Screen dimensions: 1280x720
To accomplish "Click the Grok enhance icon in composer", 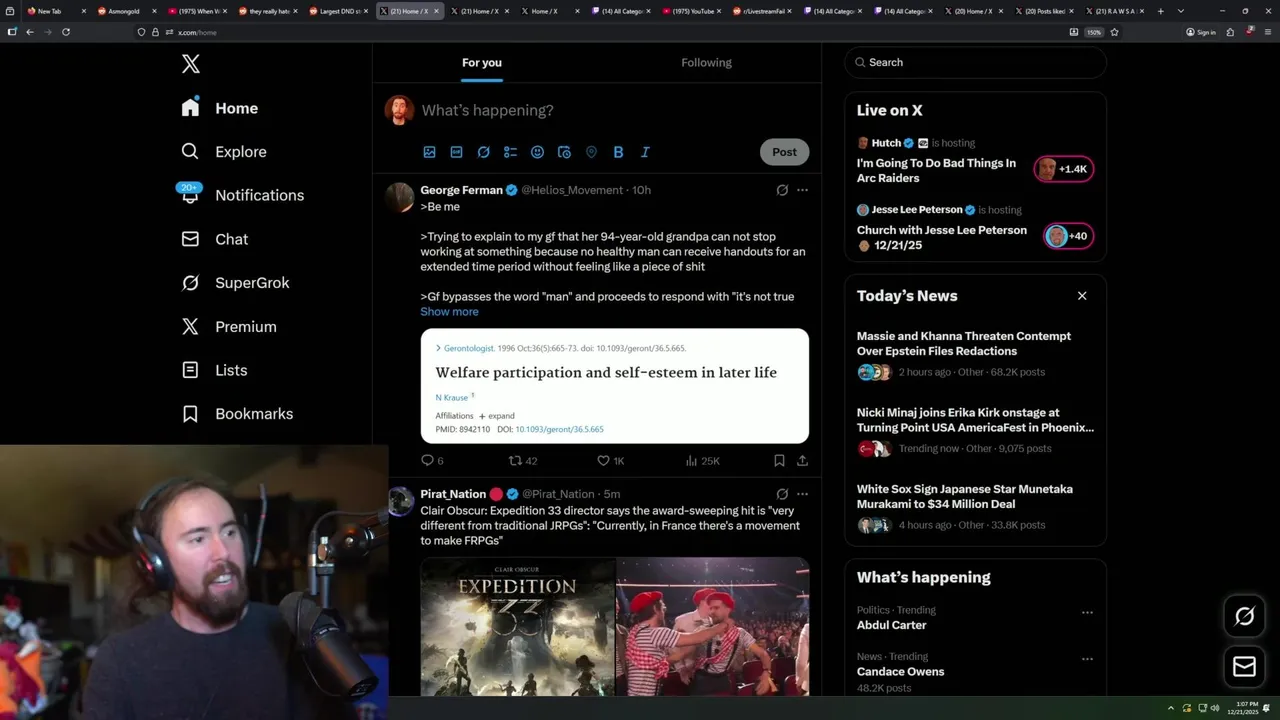I will (x=483, y=152).
